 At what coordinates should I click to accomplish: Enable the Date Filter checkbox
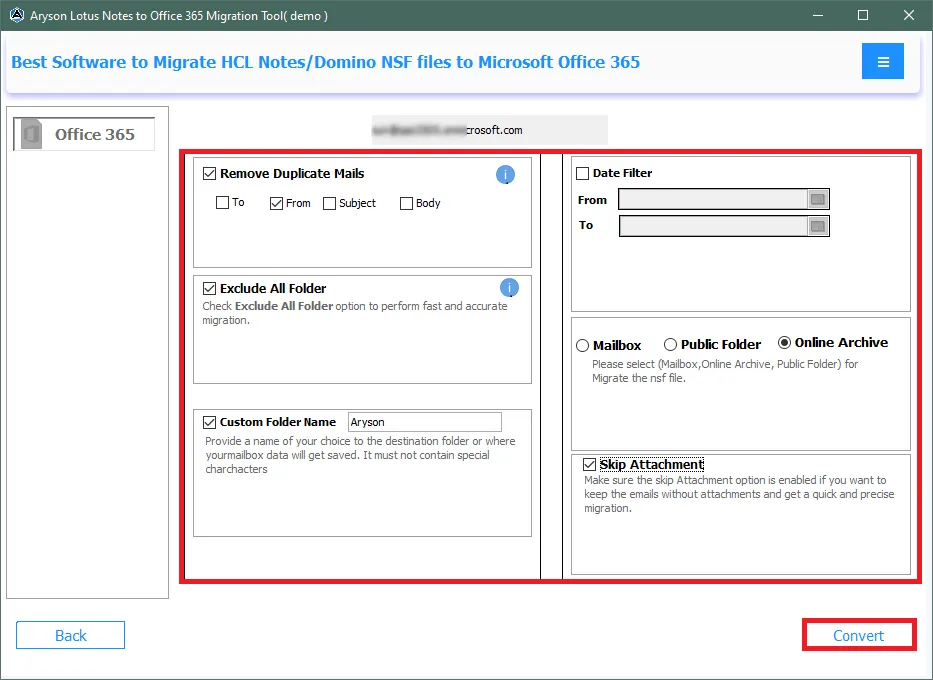click(583, 173)
